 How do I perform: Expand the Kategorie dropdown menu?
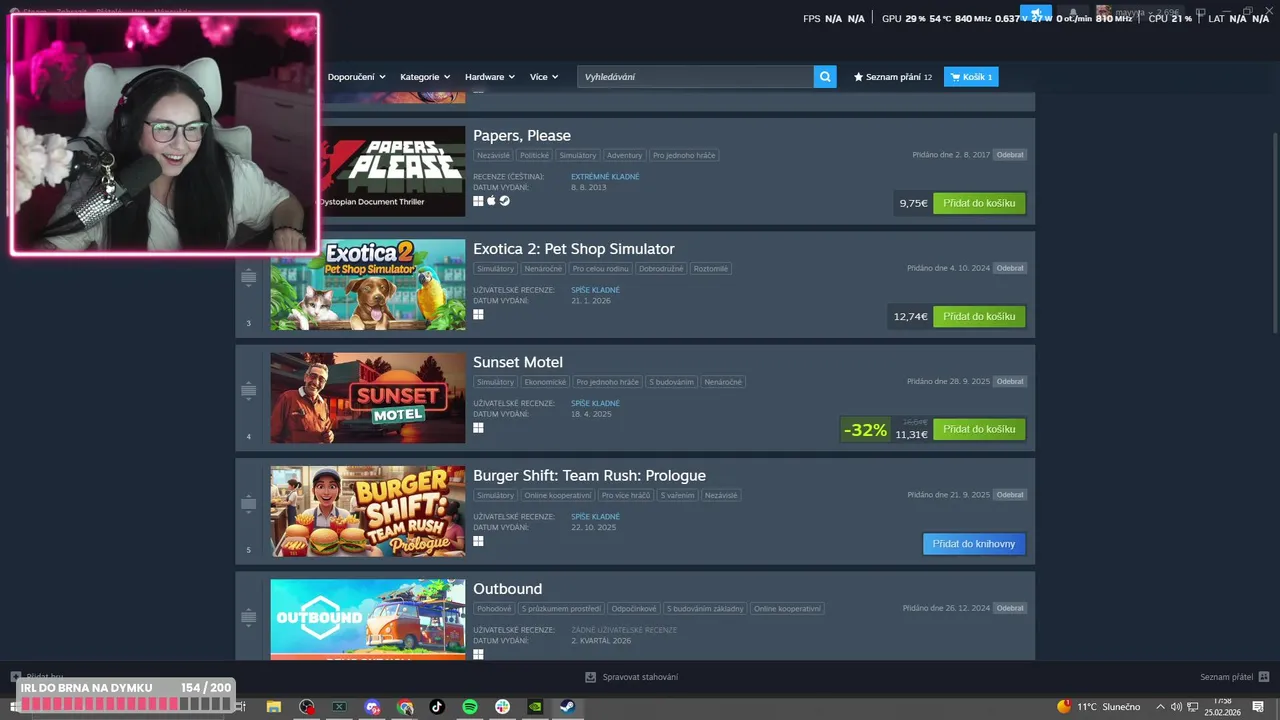coord(425,77)
